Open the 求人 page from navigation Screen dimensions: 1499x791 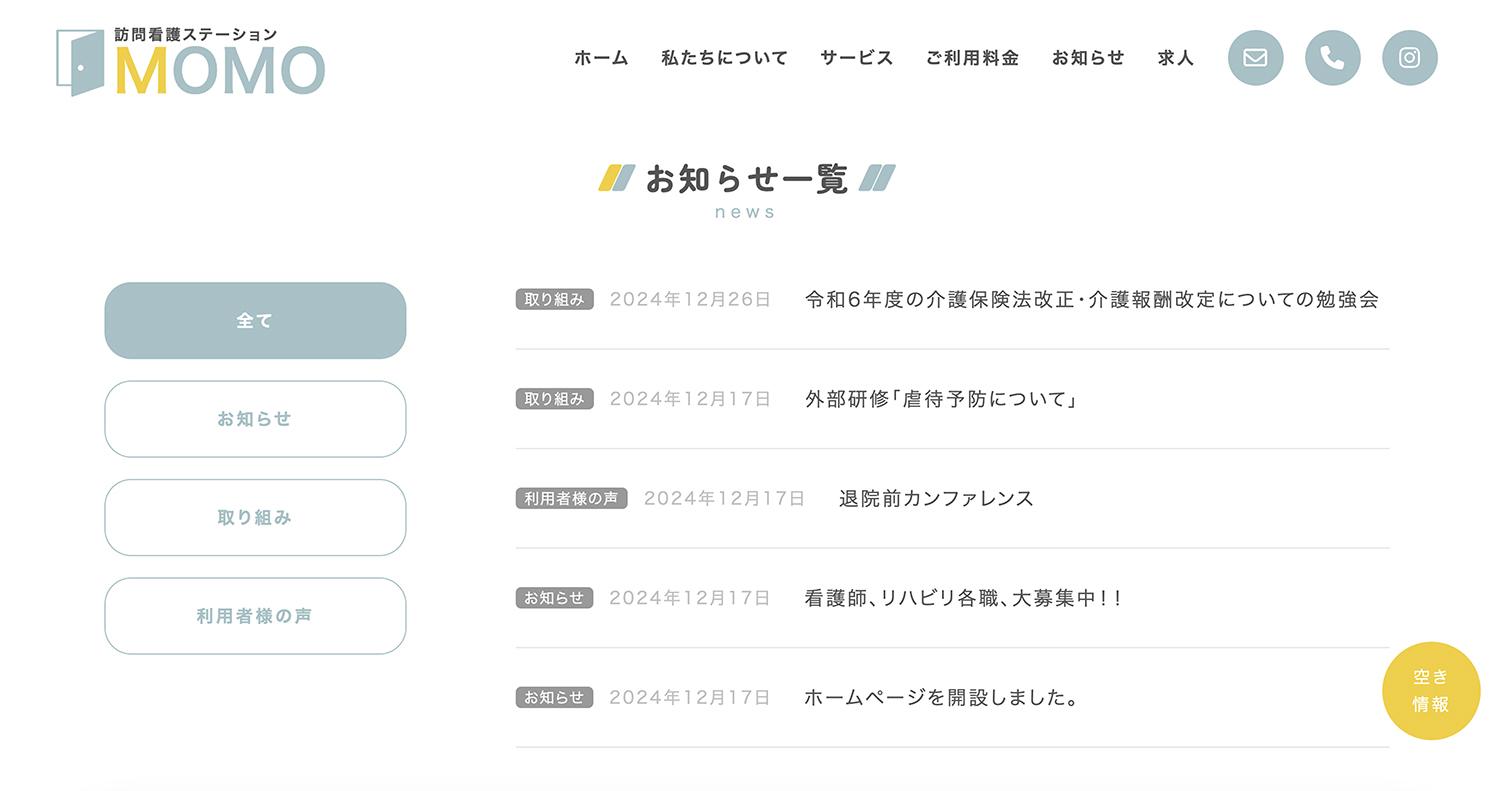(1175, 58)
